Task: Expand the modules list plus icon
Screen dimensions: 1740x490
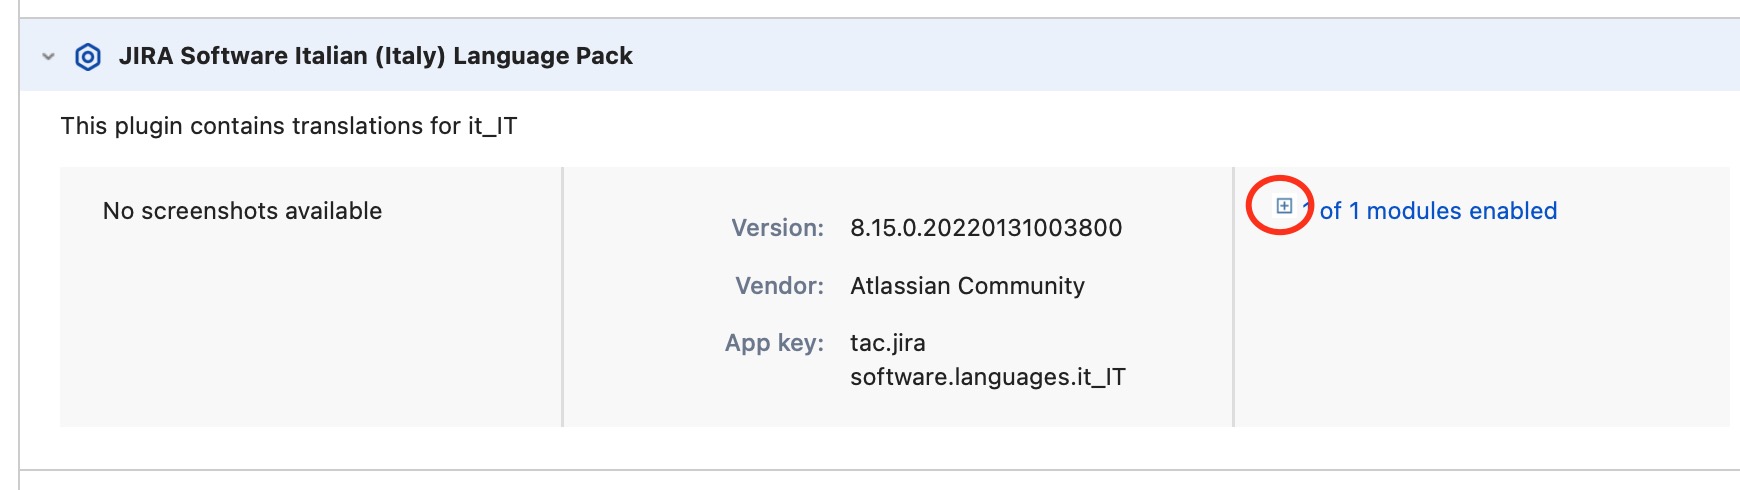Action: (x=1284, y=206)
